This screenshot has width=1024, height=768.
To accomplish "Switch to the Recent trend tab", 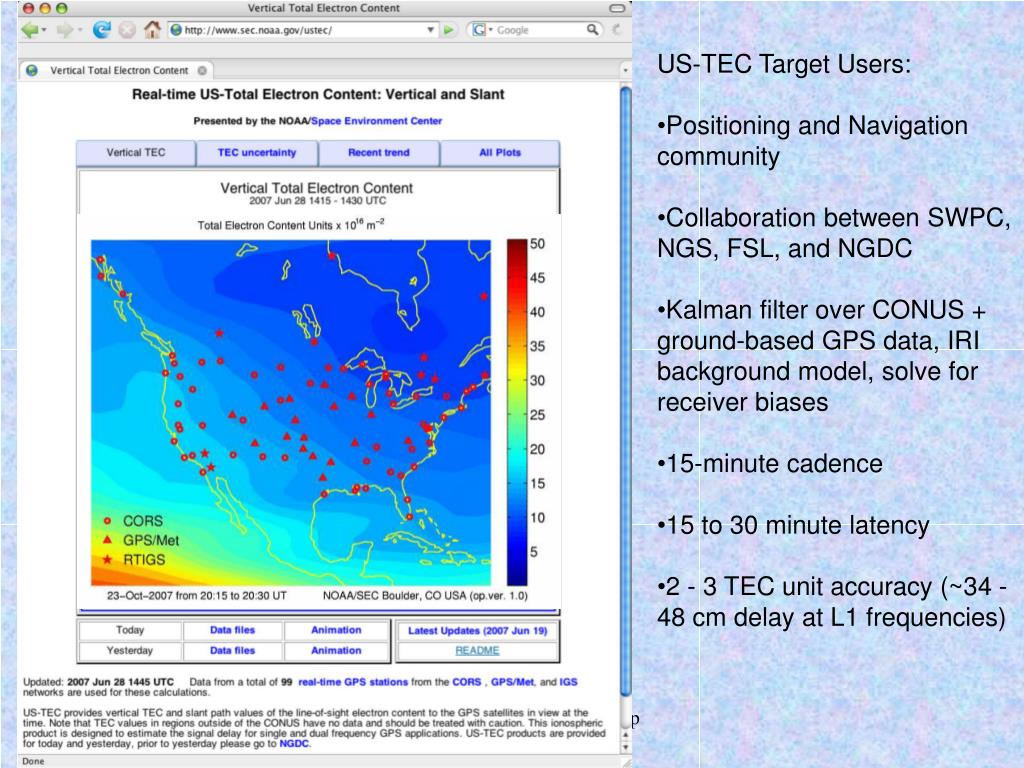I will click(x=379, y=153).
